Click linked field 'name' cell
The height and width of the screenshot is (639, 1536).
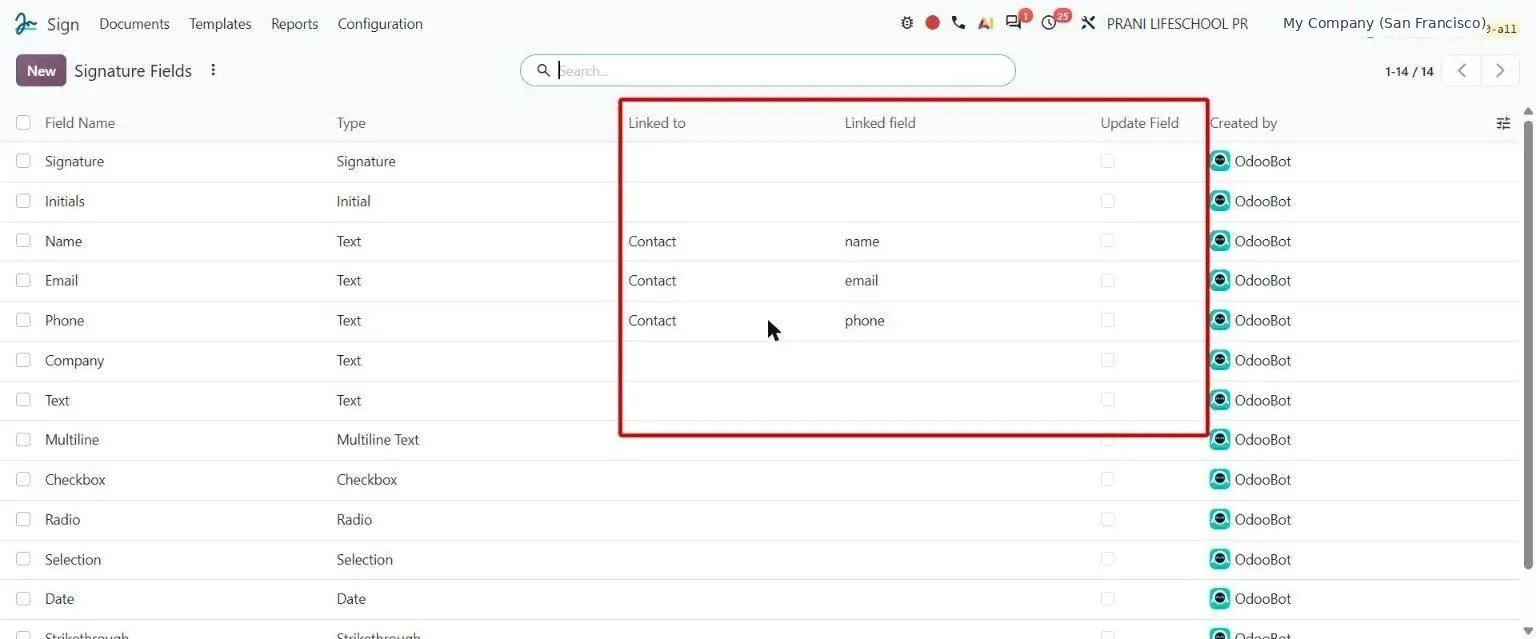click(x=862, y=241)
